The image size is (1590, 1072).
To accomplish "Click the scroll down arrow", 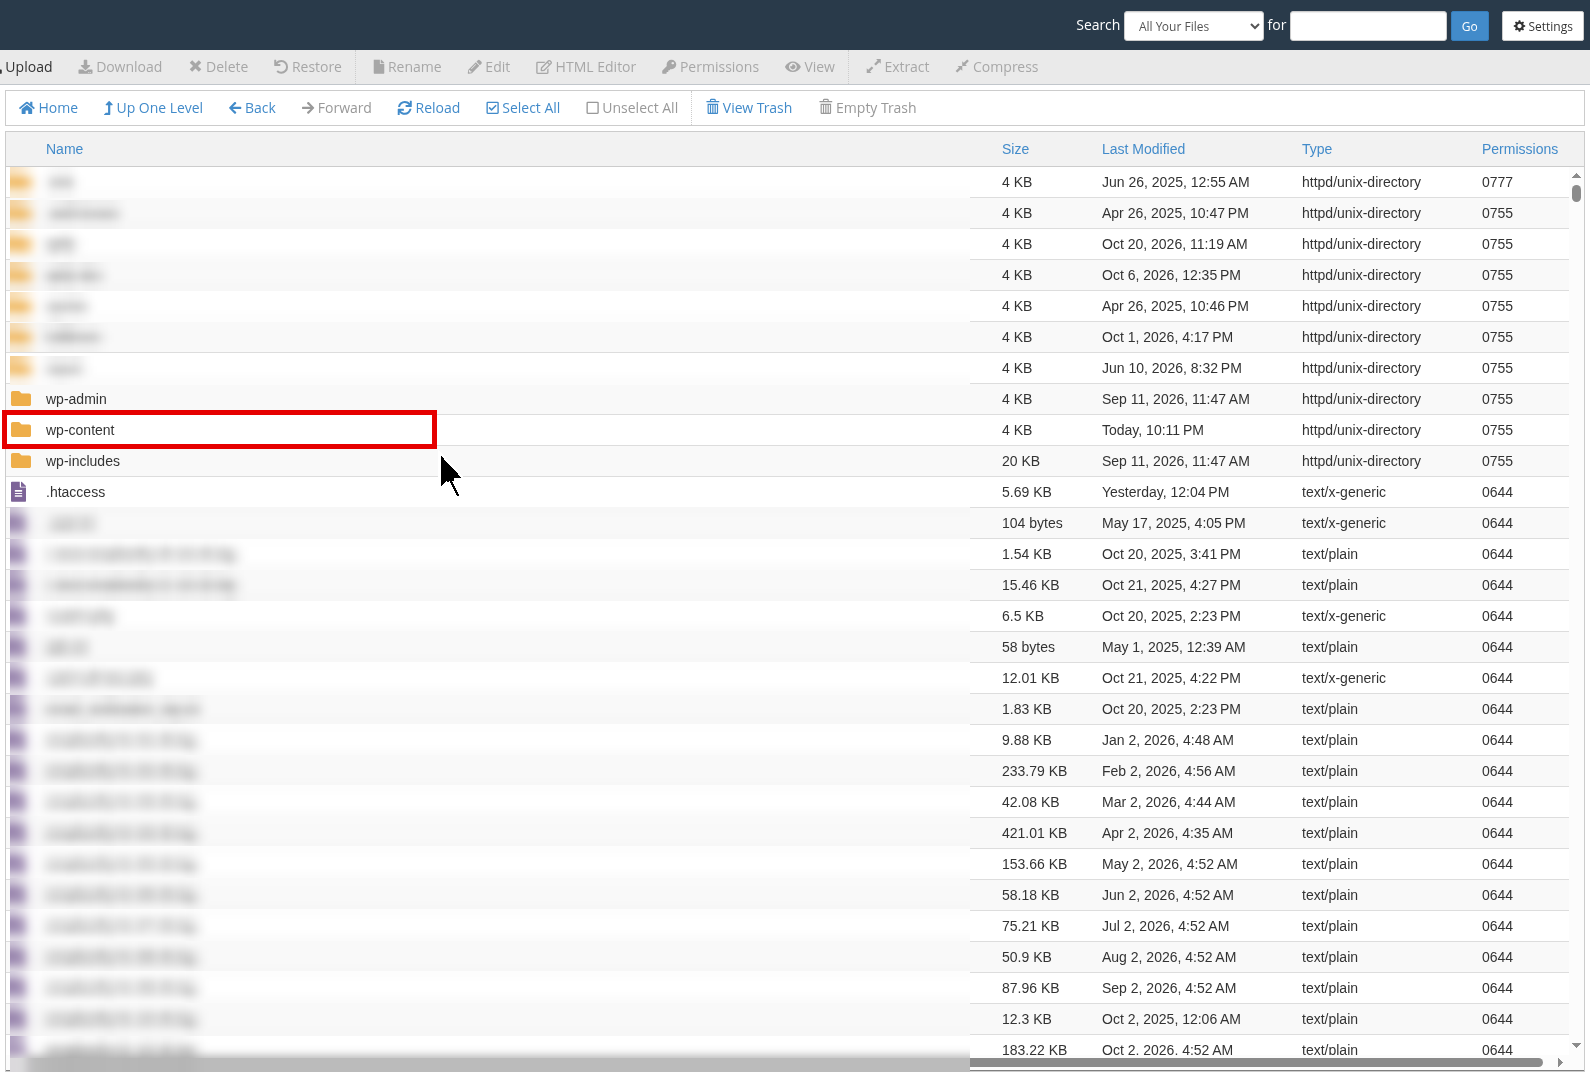I will click(1576, 1046).
